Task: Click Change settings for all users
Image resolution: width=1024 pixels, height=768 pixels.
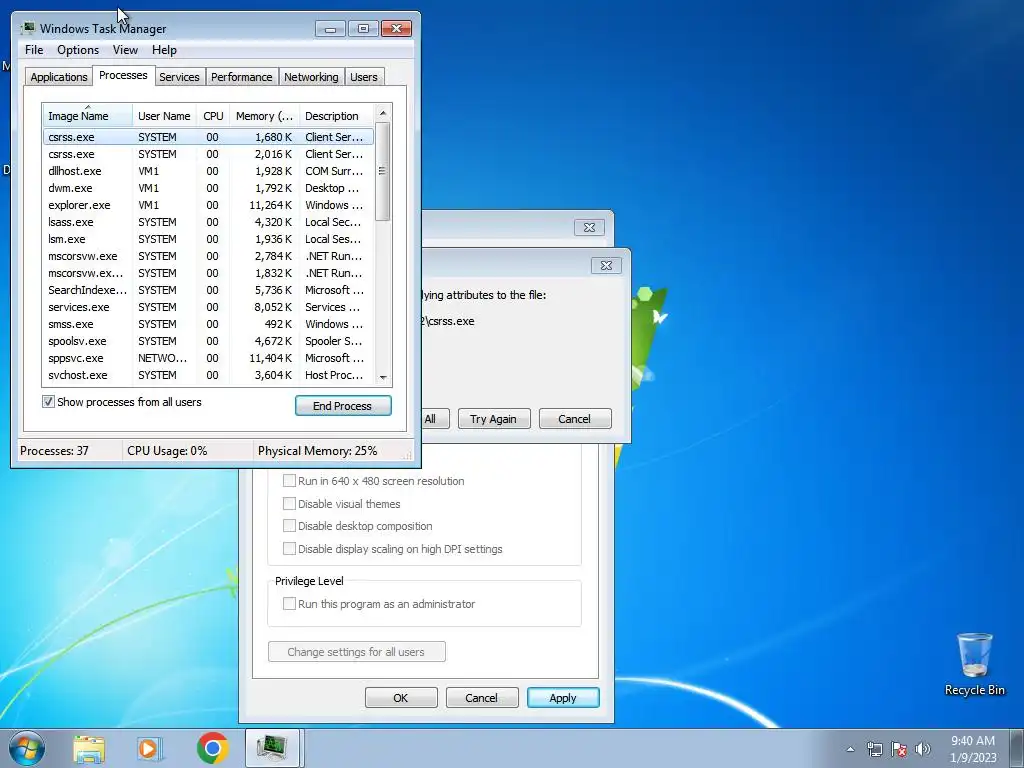Action: [x=357, y=651]
